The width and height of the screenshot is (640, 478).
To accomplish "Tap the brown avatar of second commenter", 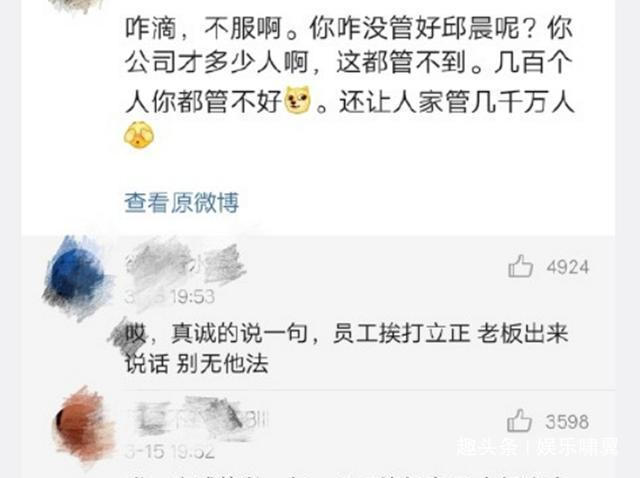I will click(83, 426).
